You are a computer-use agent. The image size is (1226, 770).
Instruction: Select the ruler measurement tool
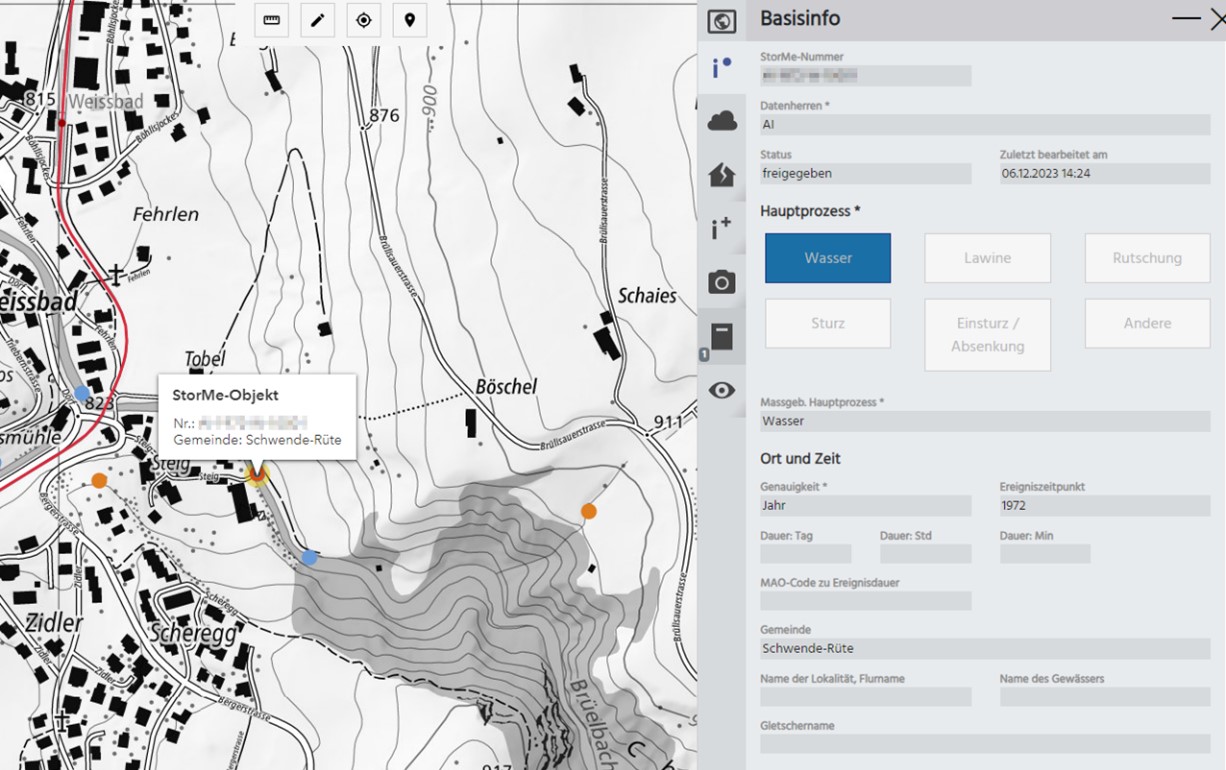tap(271, 20)
